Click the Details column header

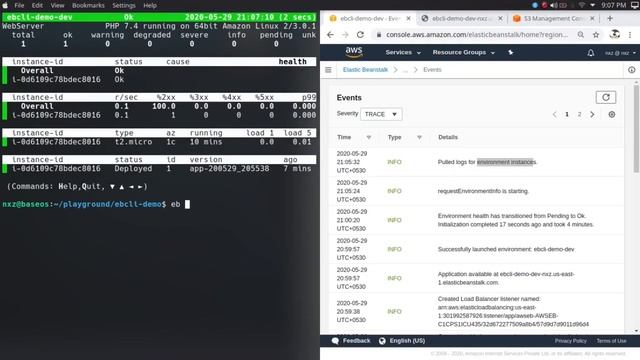pos(448,137)
